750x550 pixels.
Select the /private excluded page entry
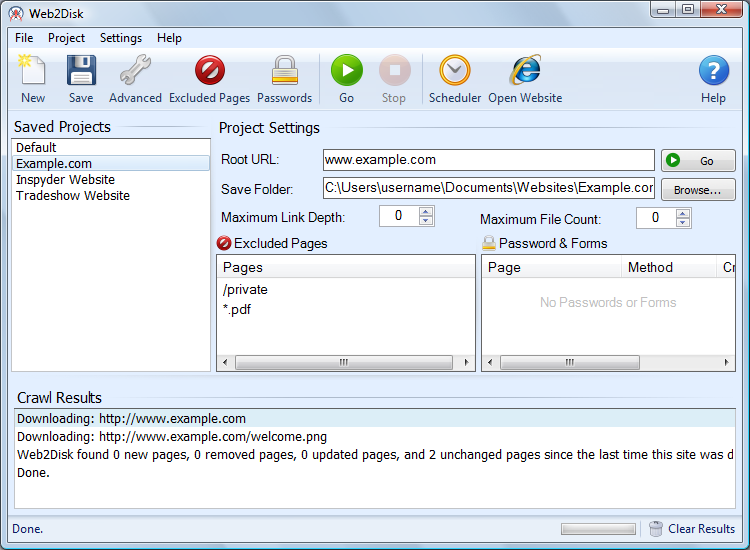[x=245, y=290]
